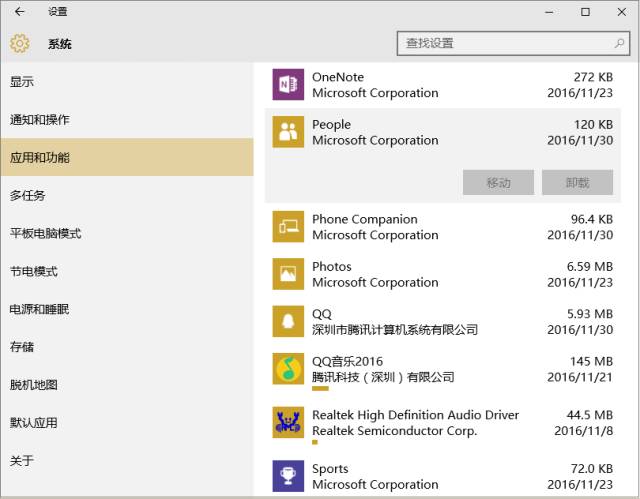Screen dimensions: 640x499
Task: Click the 44.5 MB size value
Action: (590, 415)
